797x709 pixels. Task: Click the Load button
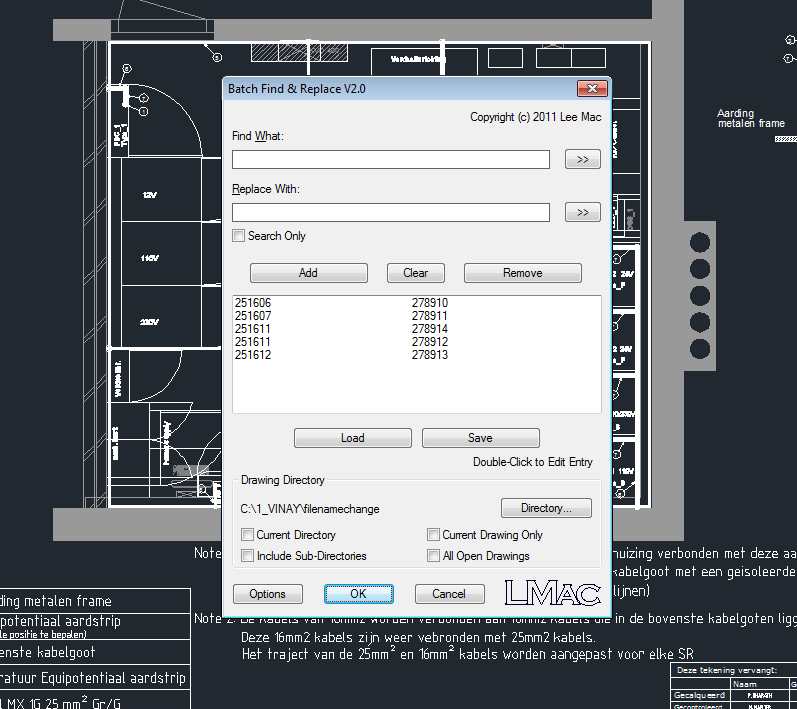[x=353, y=438]
